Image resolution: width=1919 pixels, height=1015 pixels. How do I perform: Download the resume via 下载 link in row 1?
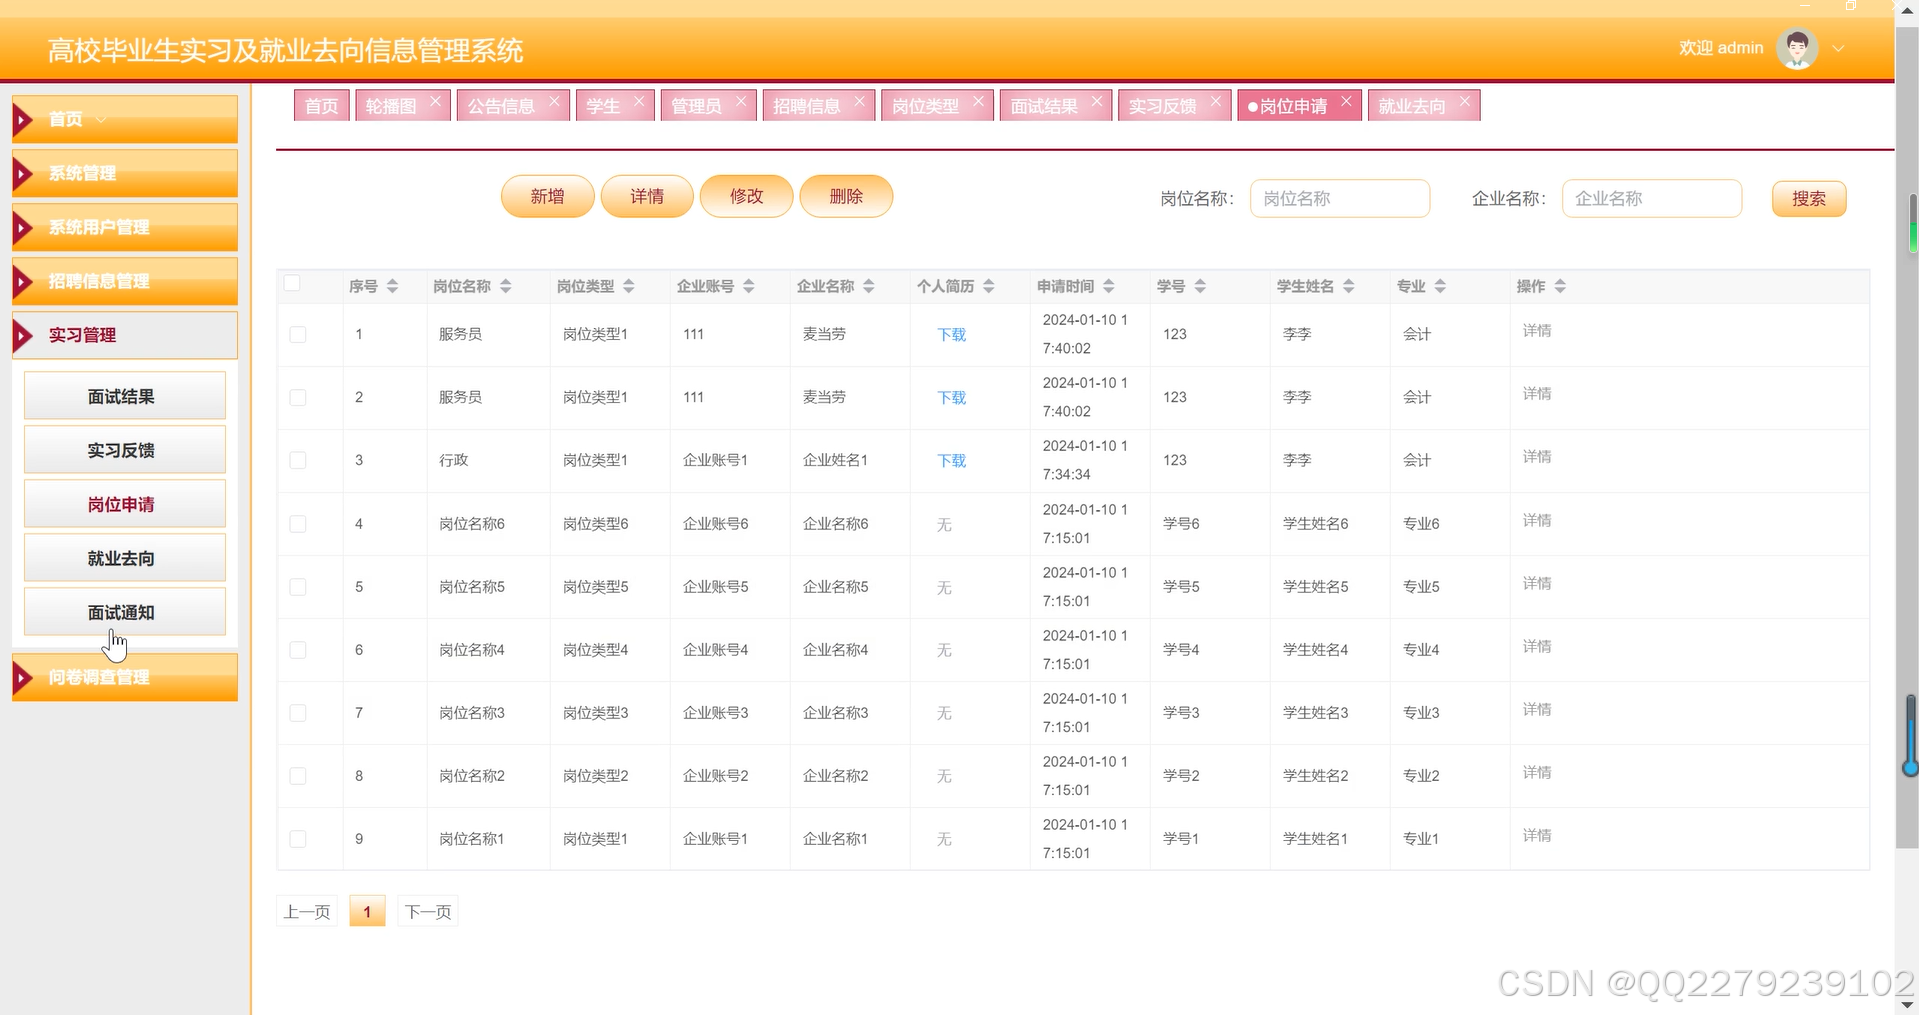point(951,334)
